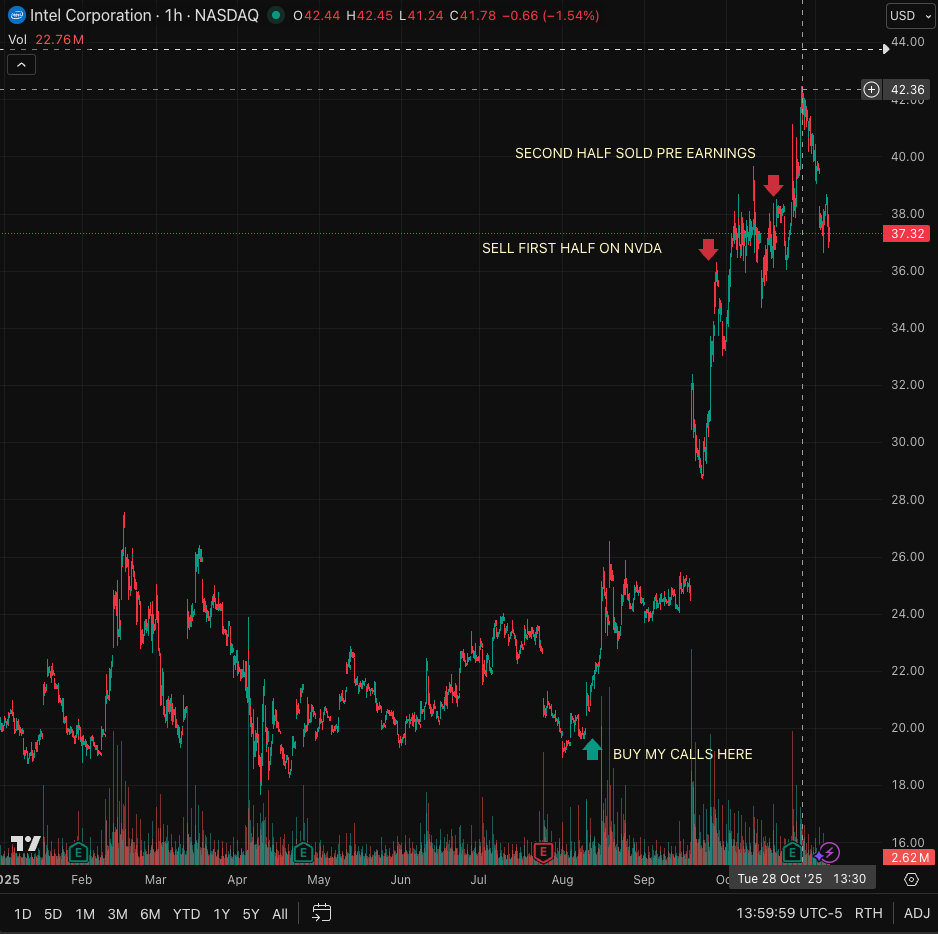Select the 5Y time range

tap(251, 914)
